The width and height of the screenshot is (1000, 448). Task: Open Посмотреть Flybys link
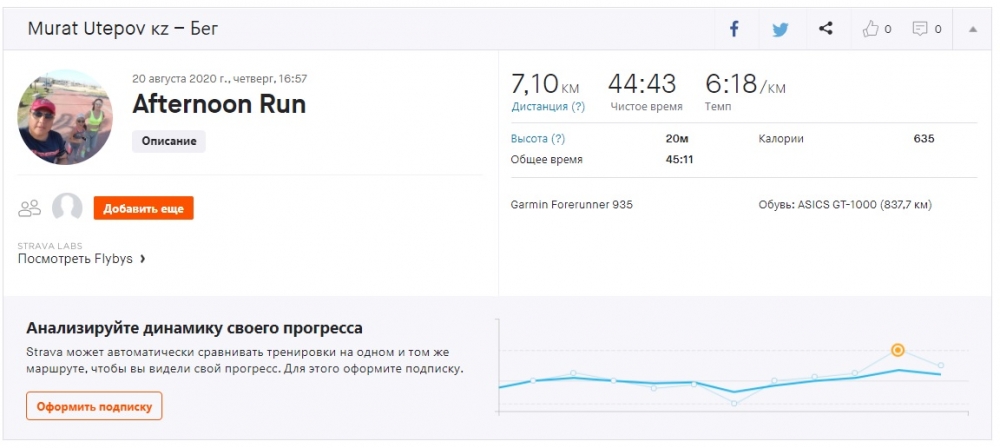75,259
